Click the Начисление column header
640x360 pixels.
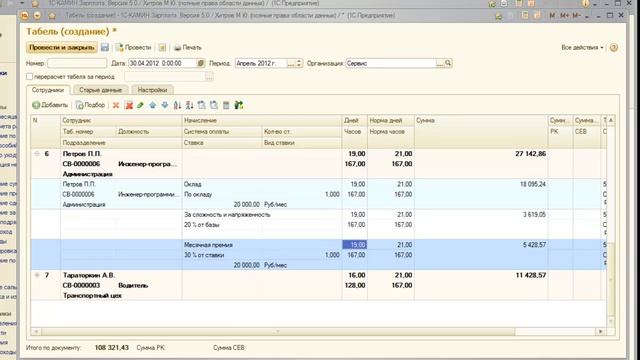point(262,120)
